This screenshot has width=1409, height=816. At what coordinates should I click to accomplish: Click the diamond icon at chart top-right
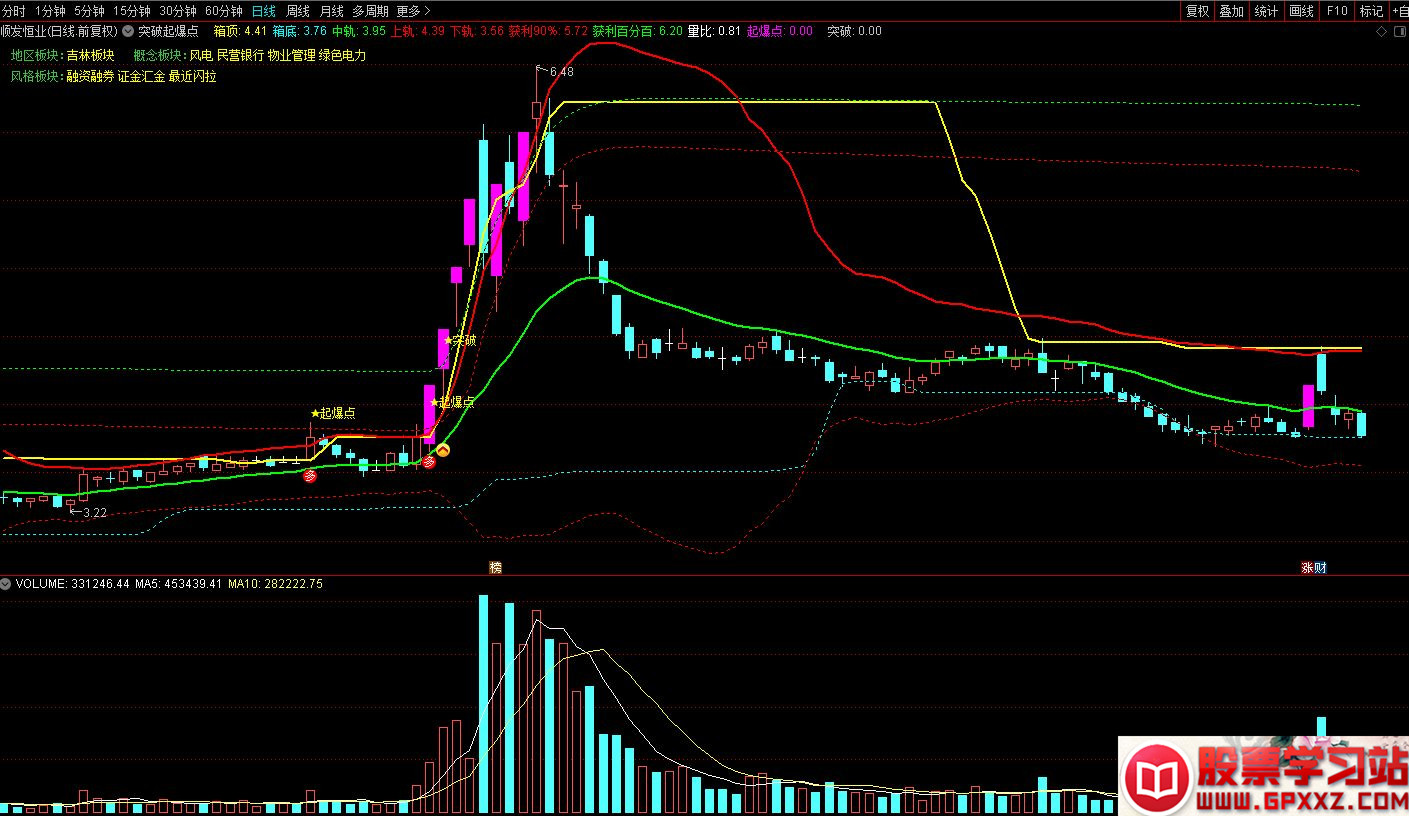click(1382, 31)
